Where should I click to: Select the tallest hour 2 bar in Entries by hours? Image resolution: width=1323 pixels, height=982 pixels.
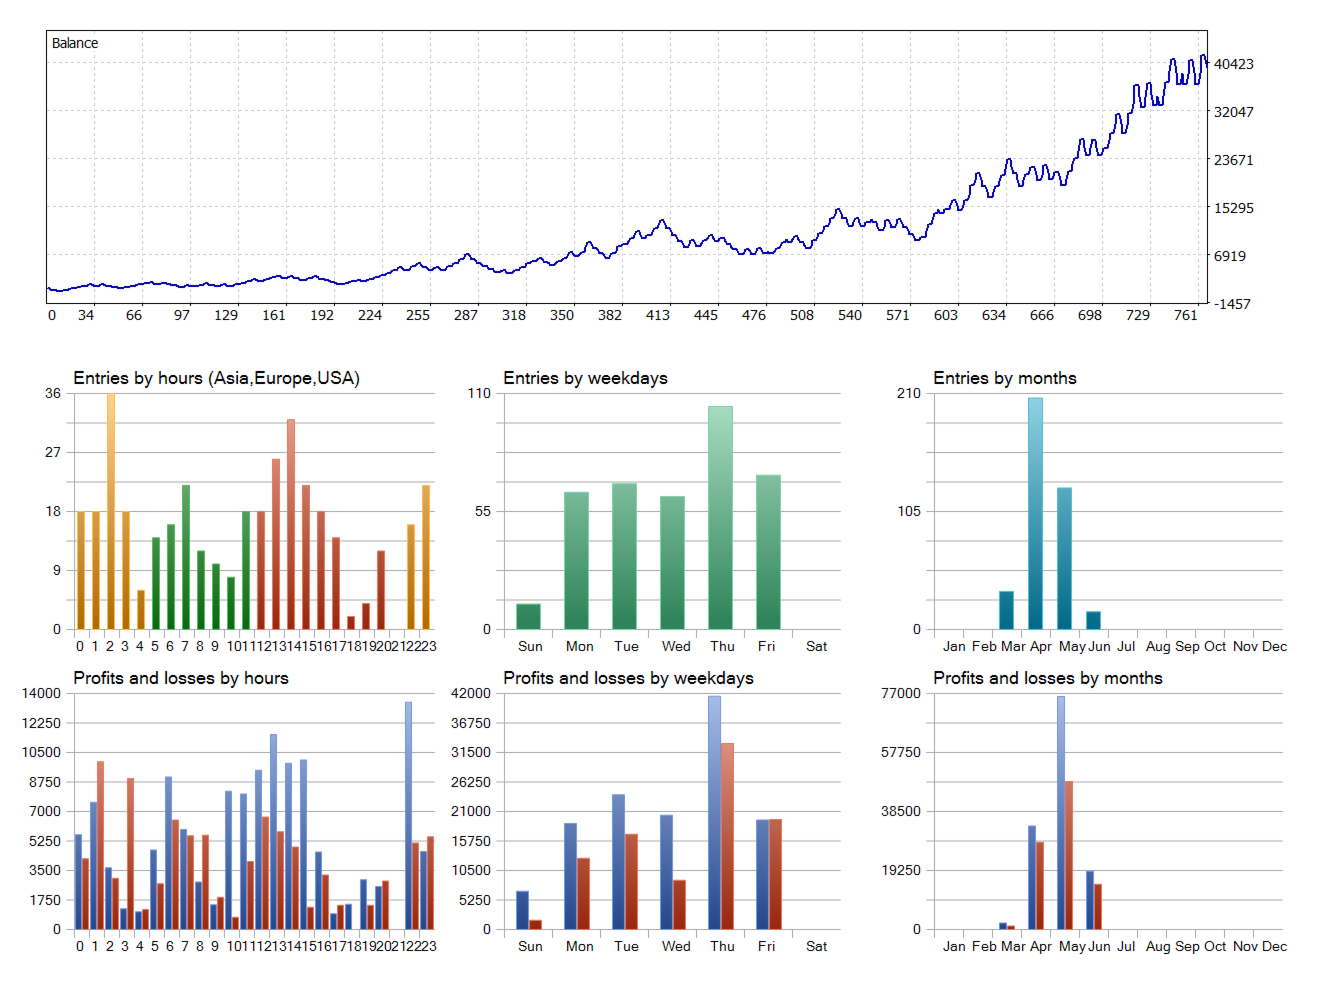(x=110, y=511)
